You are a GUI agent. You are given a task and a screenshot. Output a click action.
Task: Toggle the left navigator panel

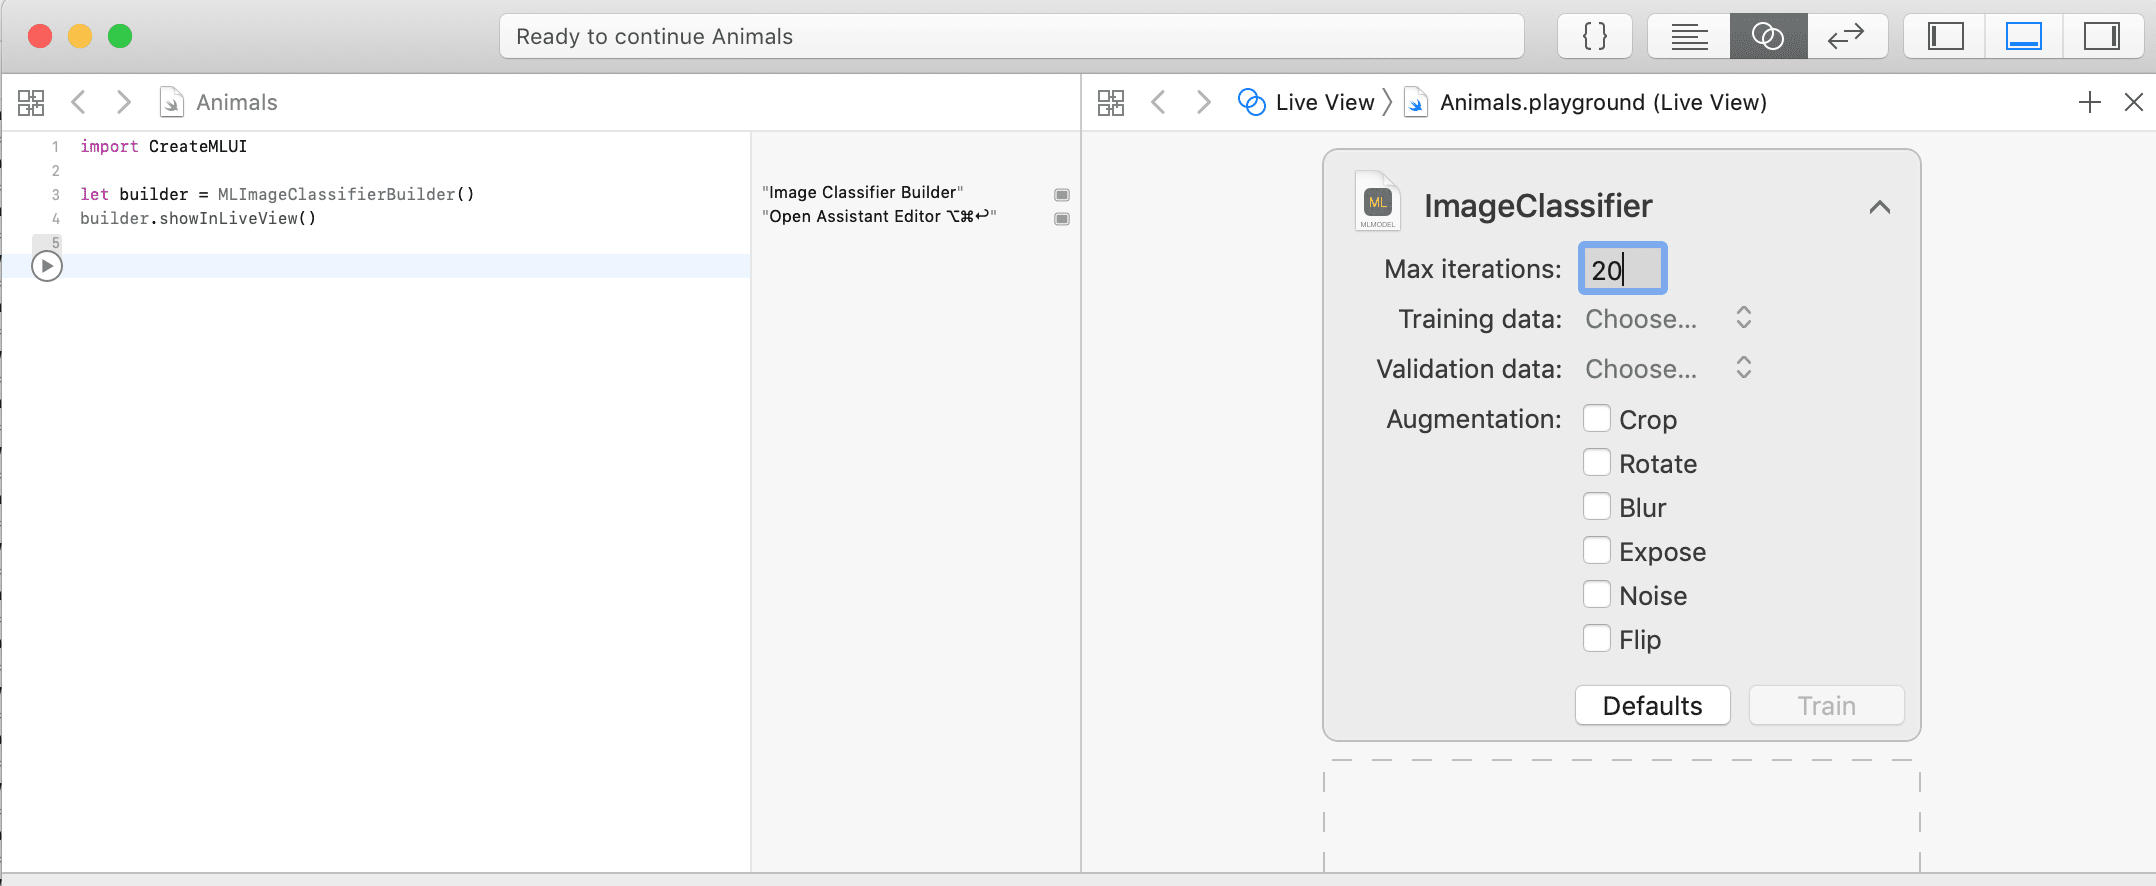click(1946, 37)
